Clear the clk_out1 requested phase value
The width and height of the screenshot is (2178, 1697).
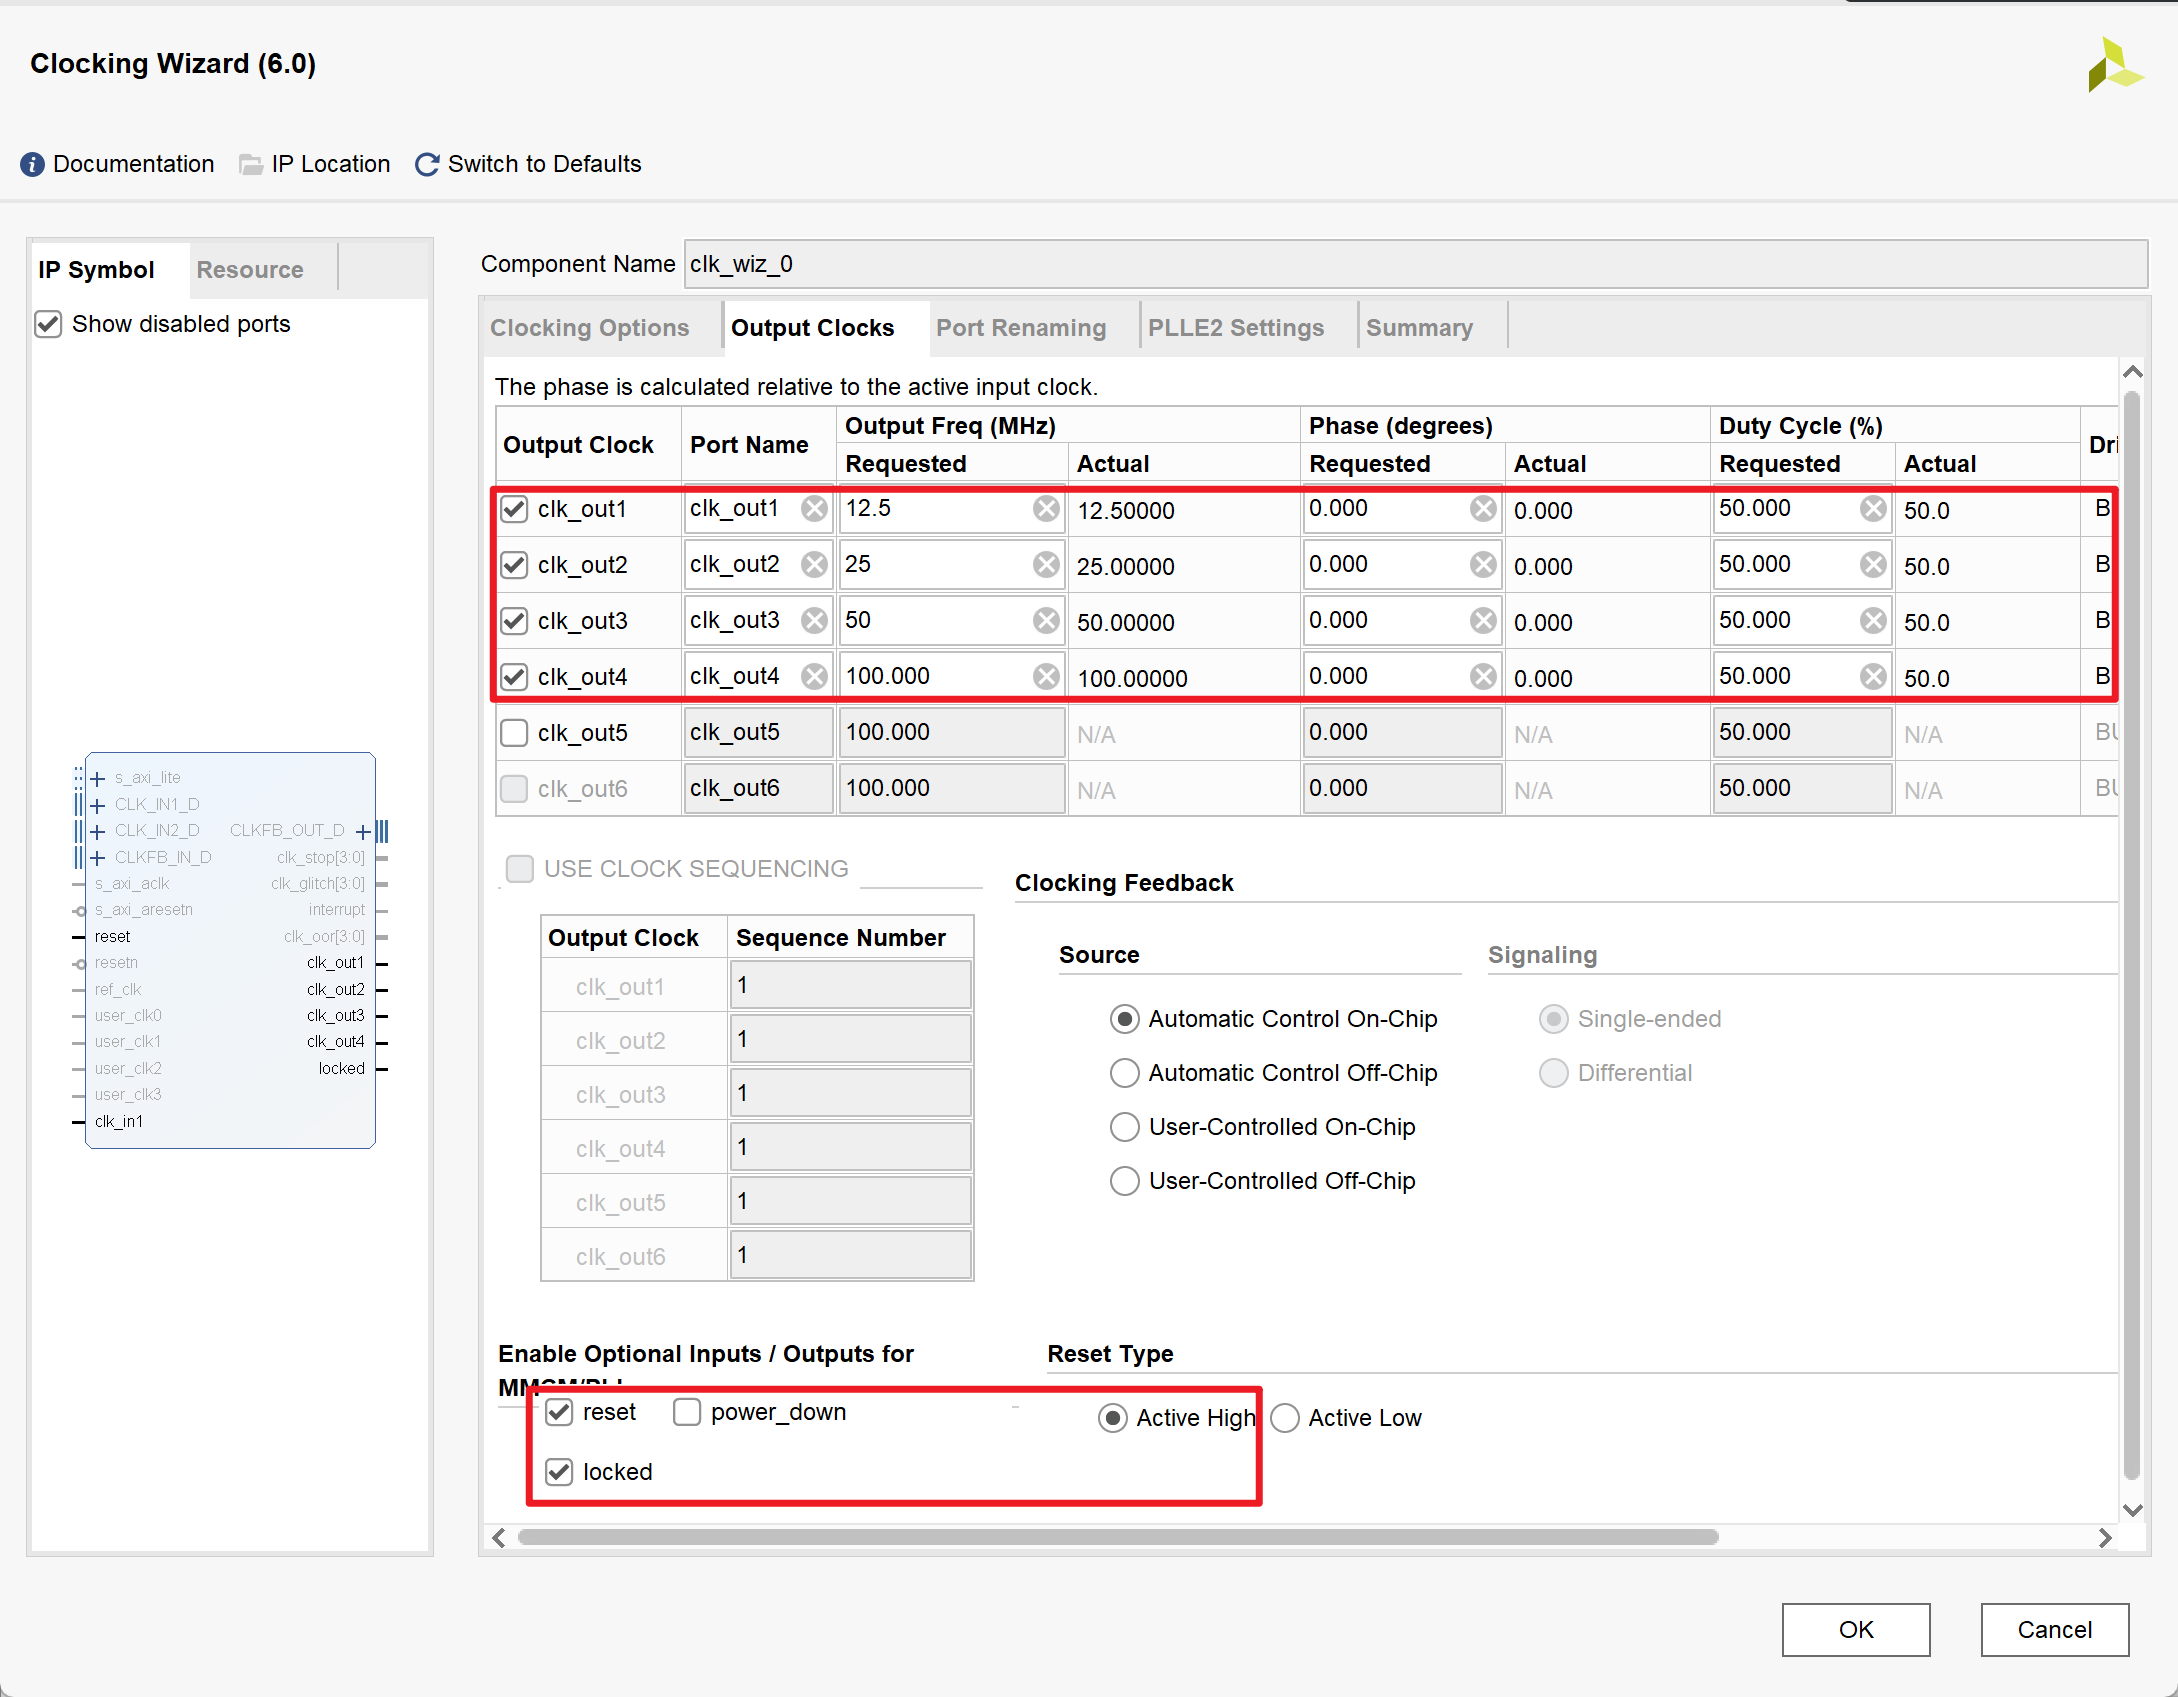1484,509
